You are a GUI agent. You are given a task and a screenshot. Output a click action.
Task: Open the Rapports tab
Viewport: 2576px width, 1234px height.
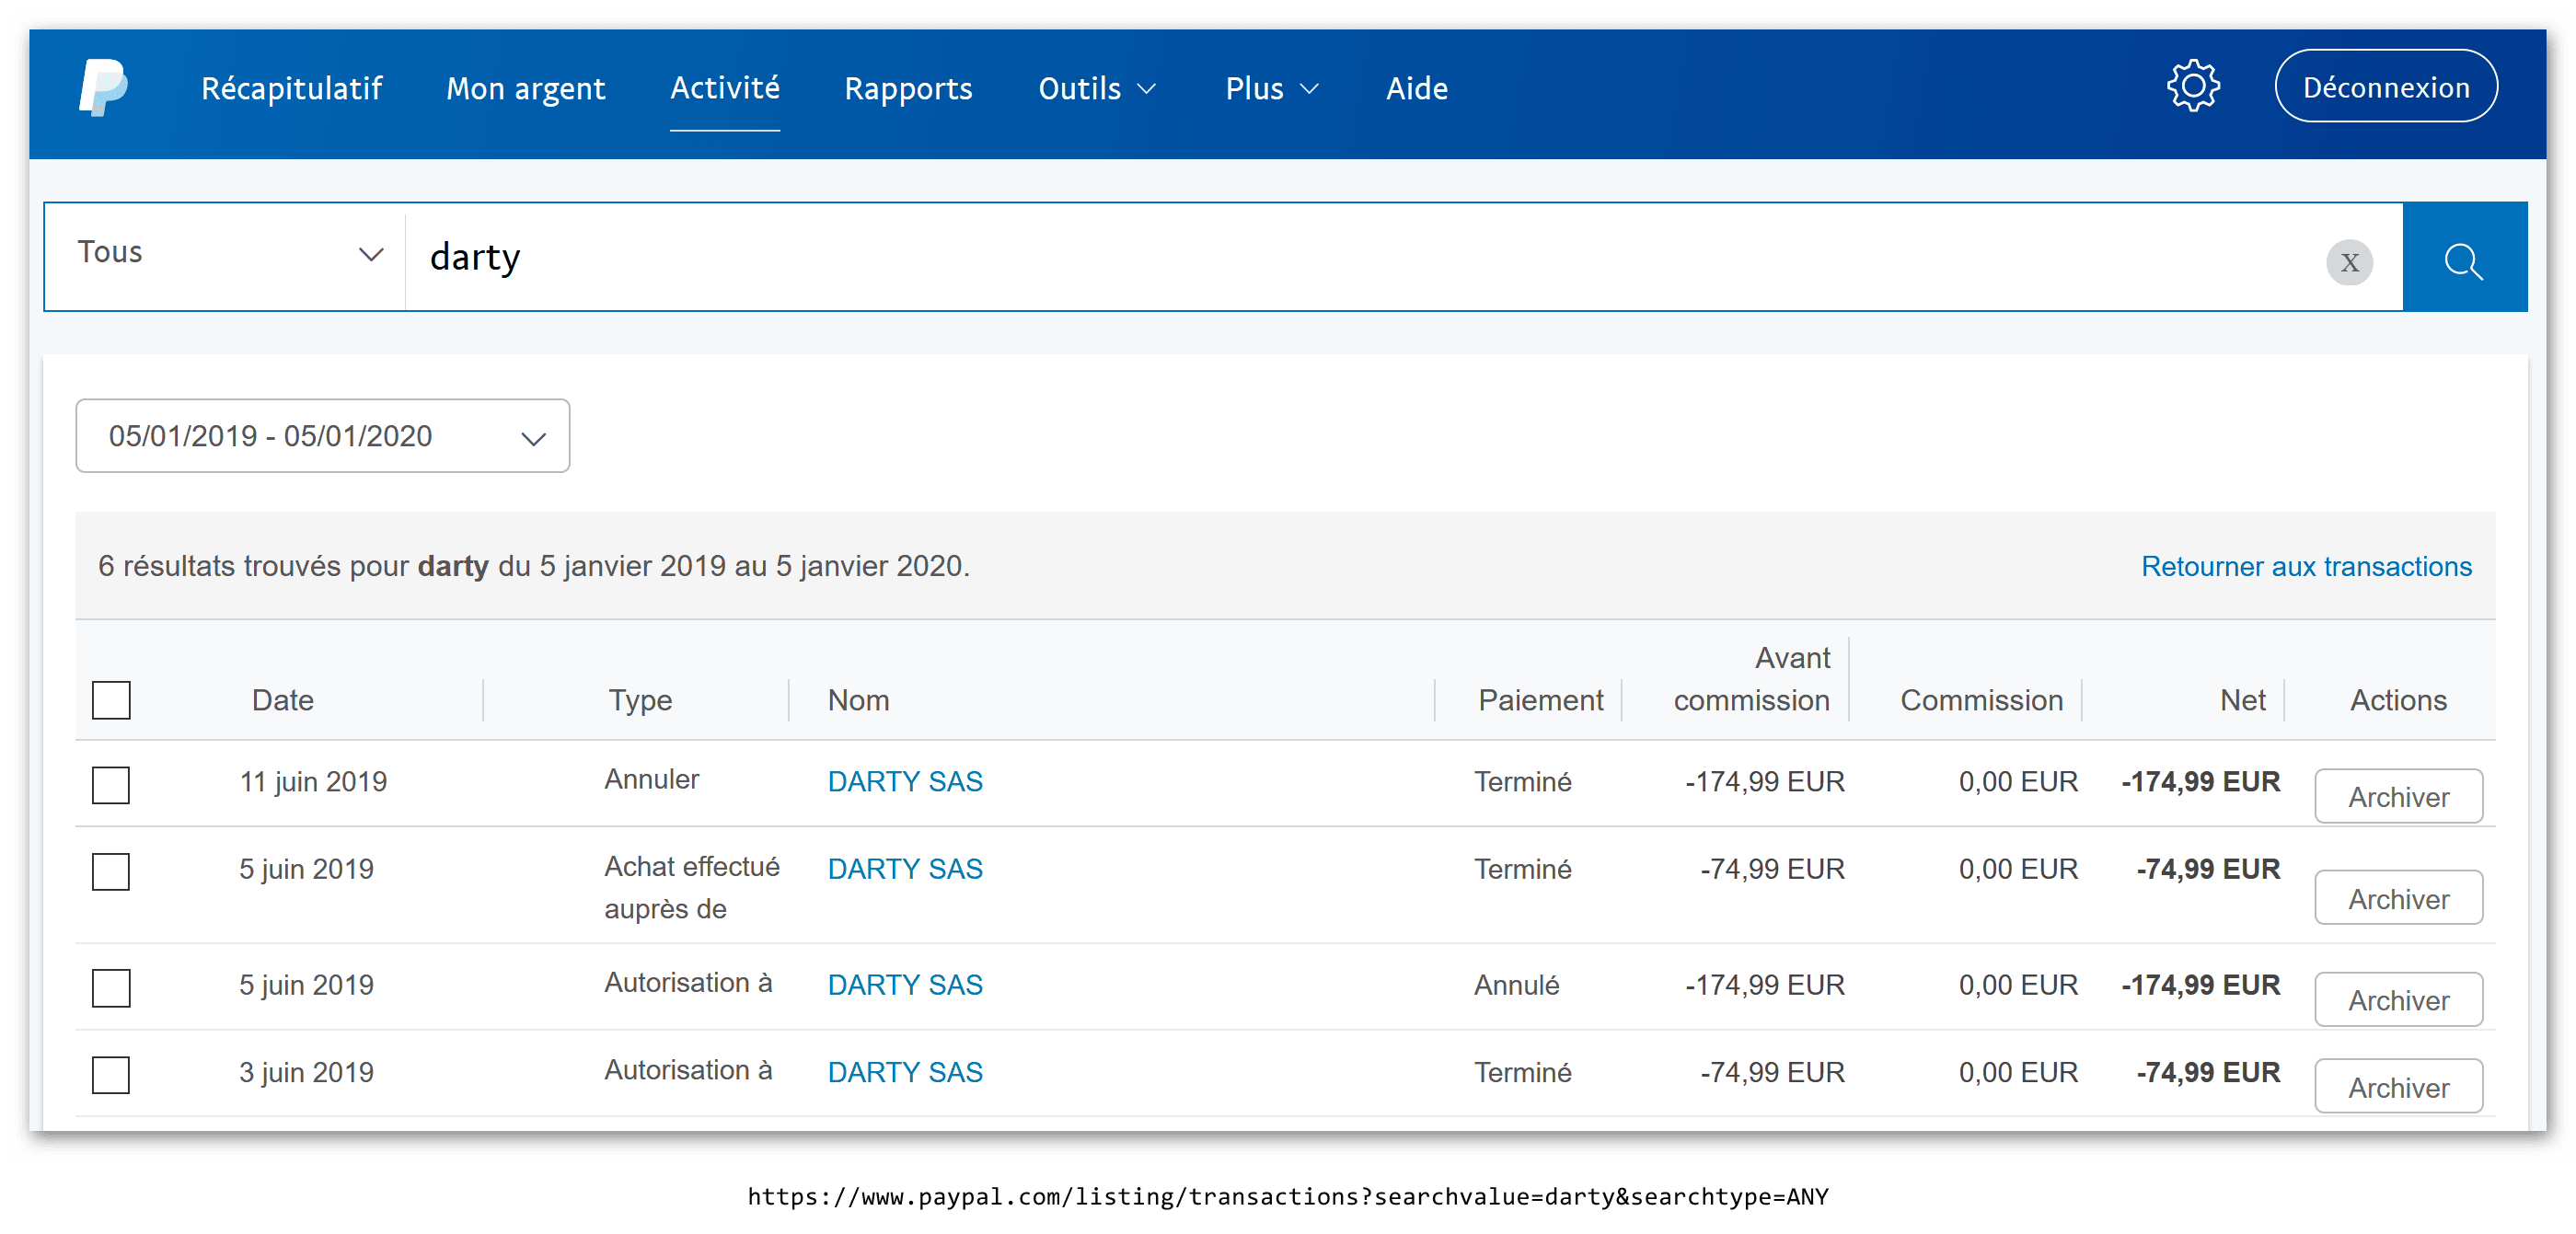(x=908, y=88)
